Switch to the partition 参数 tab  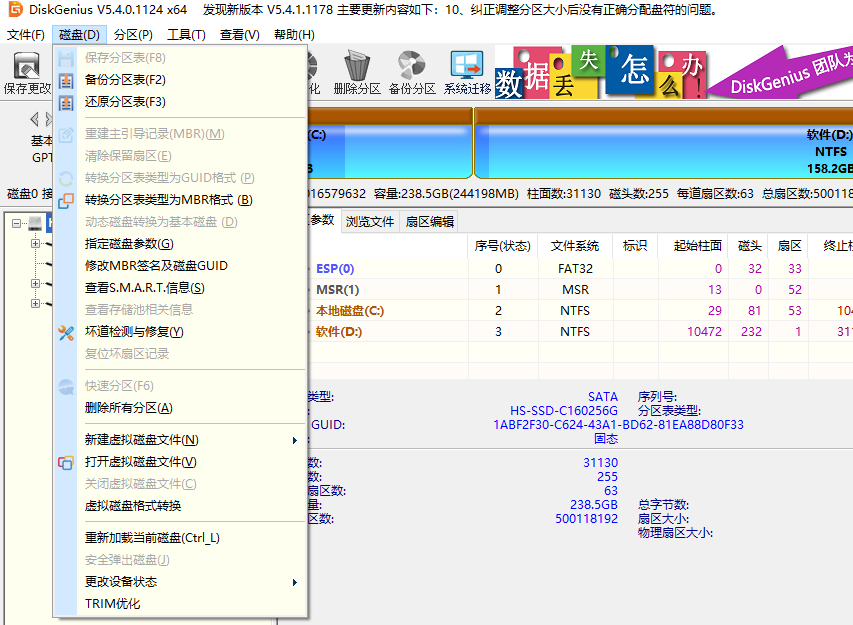[x=323, y=220]
